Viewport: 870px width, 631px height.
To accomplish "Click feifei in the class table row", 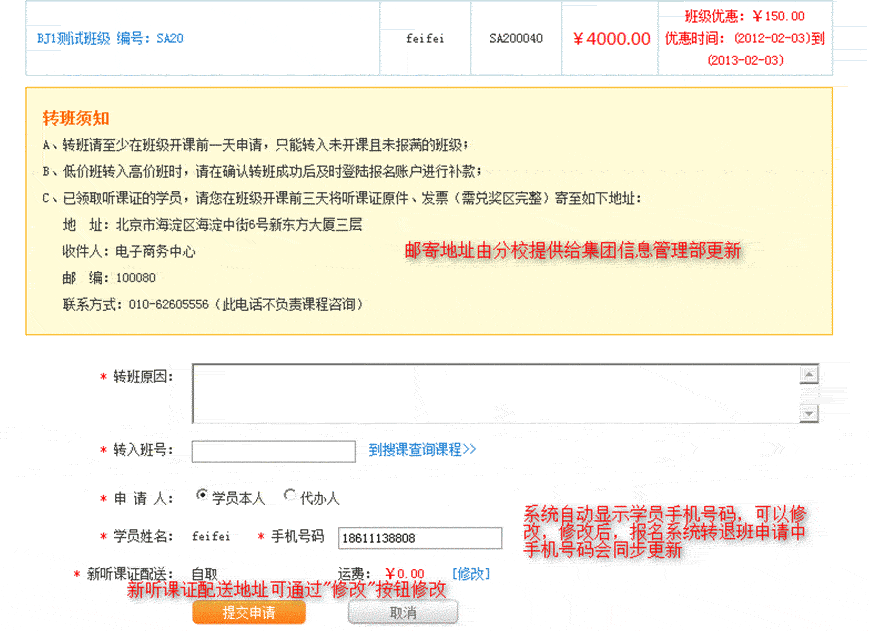I will (425, 39).
